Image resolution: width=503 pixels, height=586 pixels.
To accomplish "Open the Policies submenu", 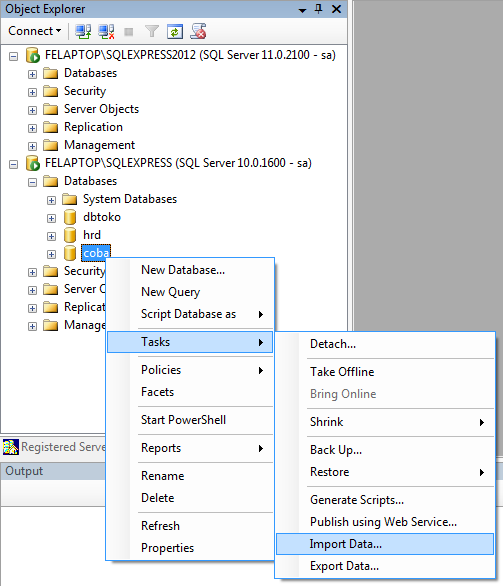I will (x=190, y=370).
